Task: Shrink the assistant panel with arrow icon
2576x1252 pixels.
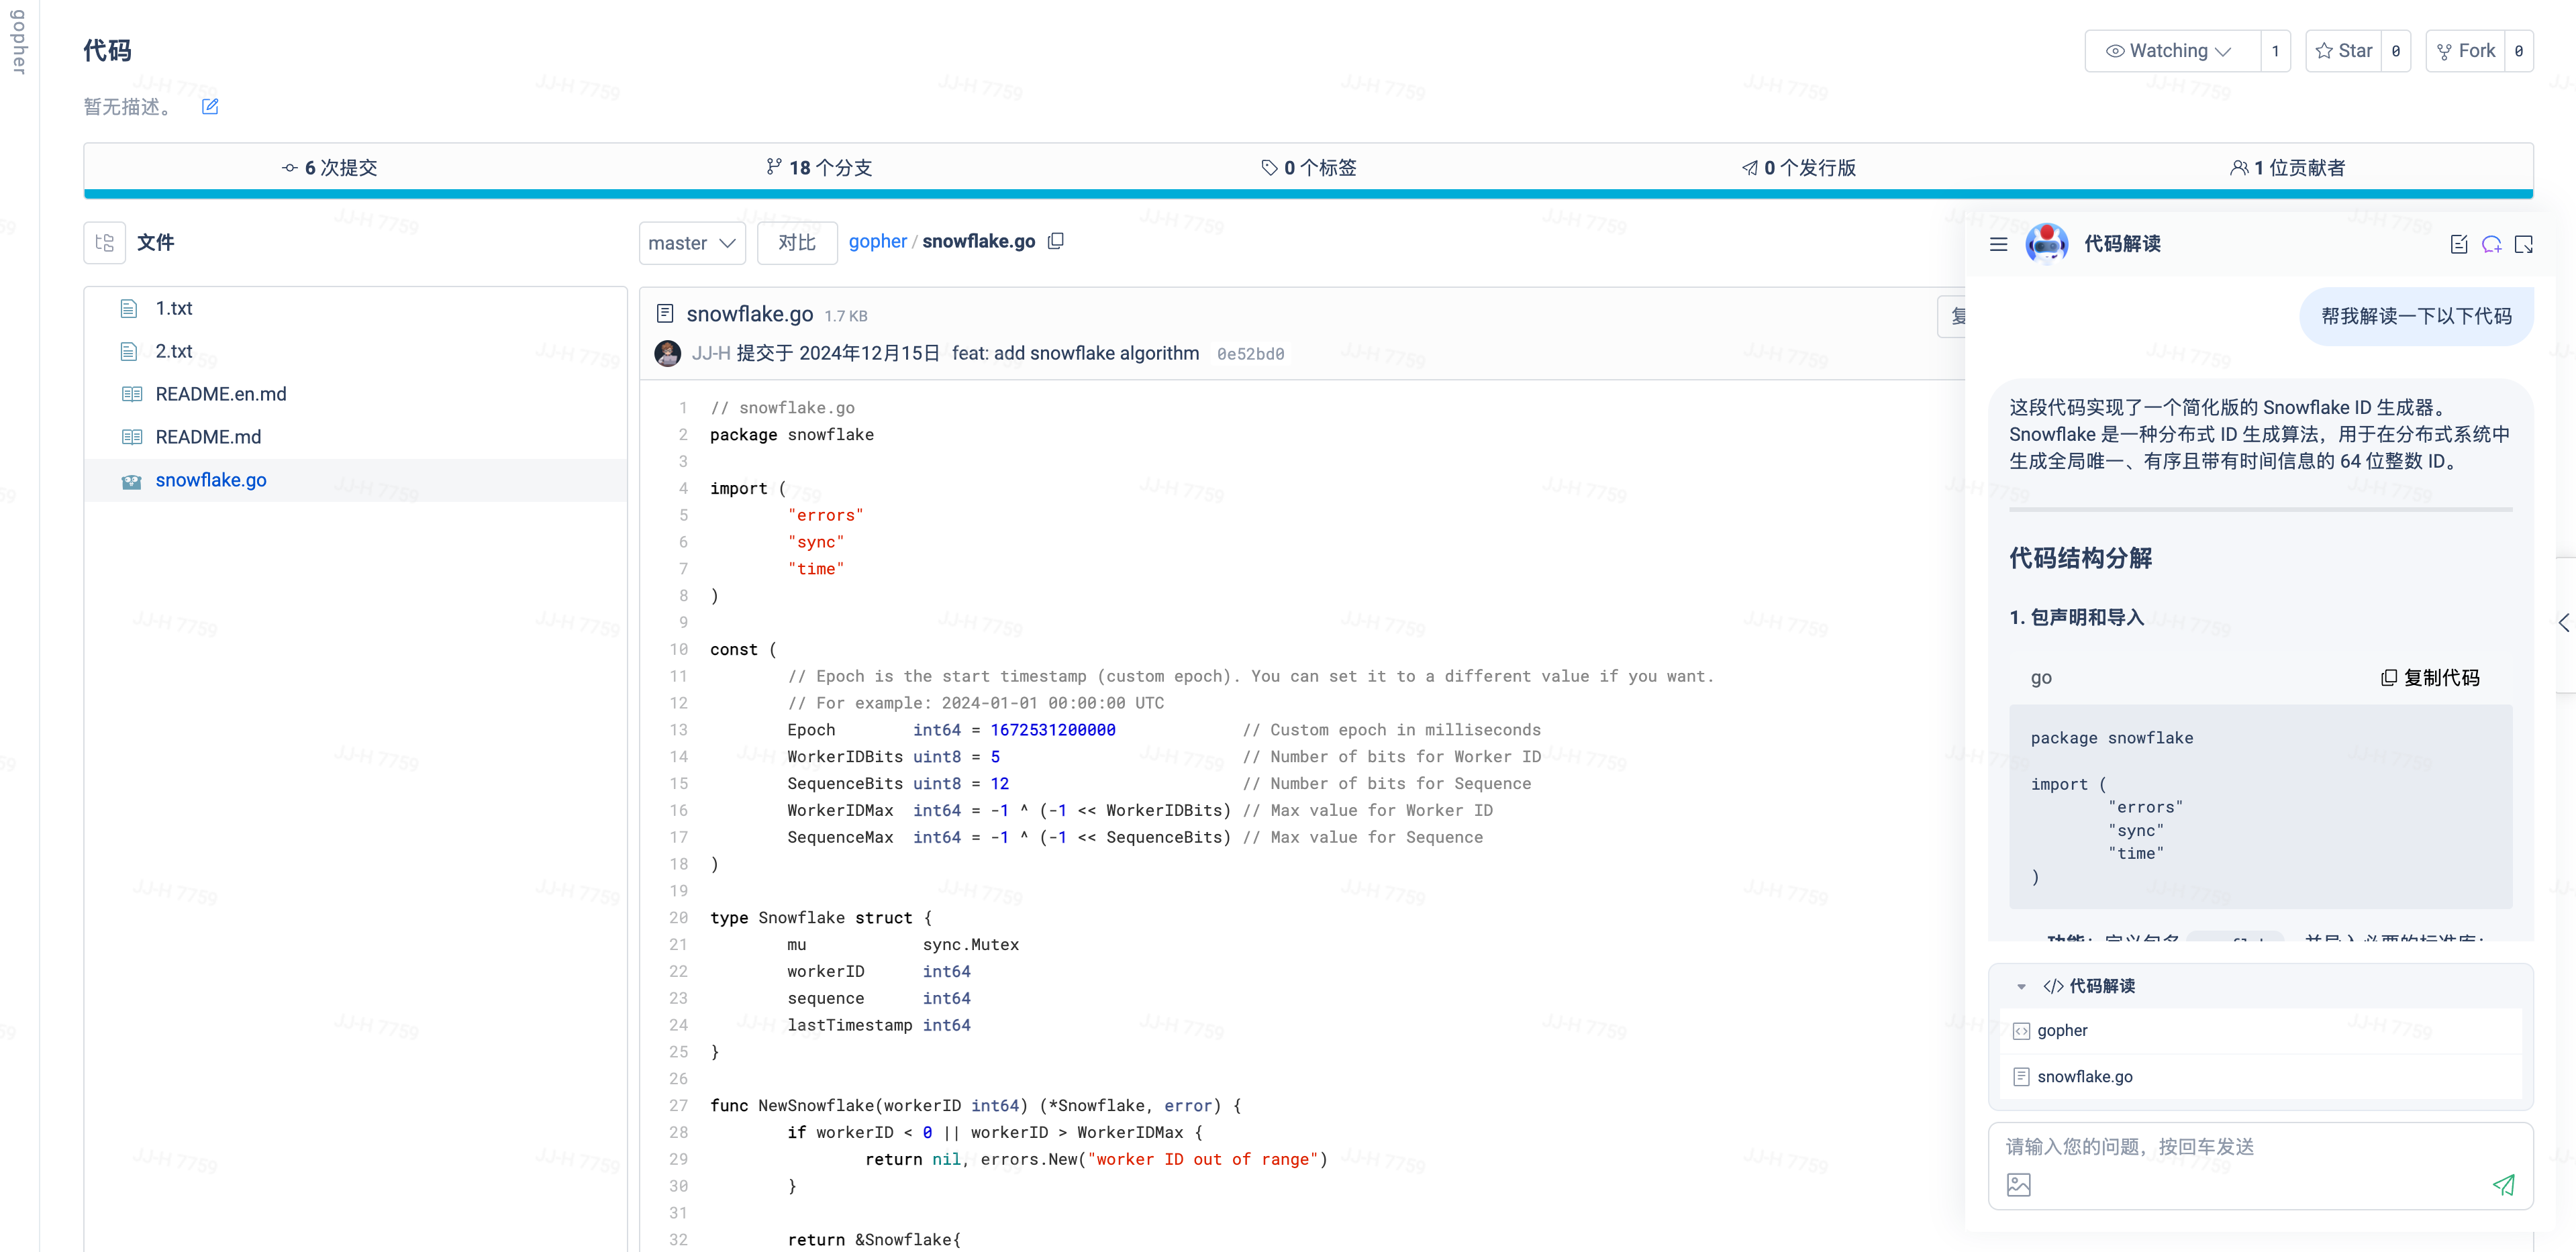Action: pyautogui.click(x=2524, y=244)
